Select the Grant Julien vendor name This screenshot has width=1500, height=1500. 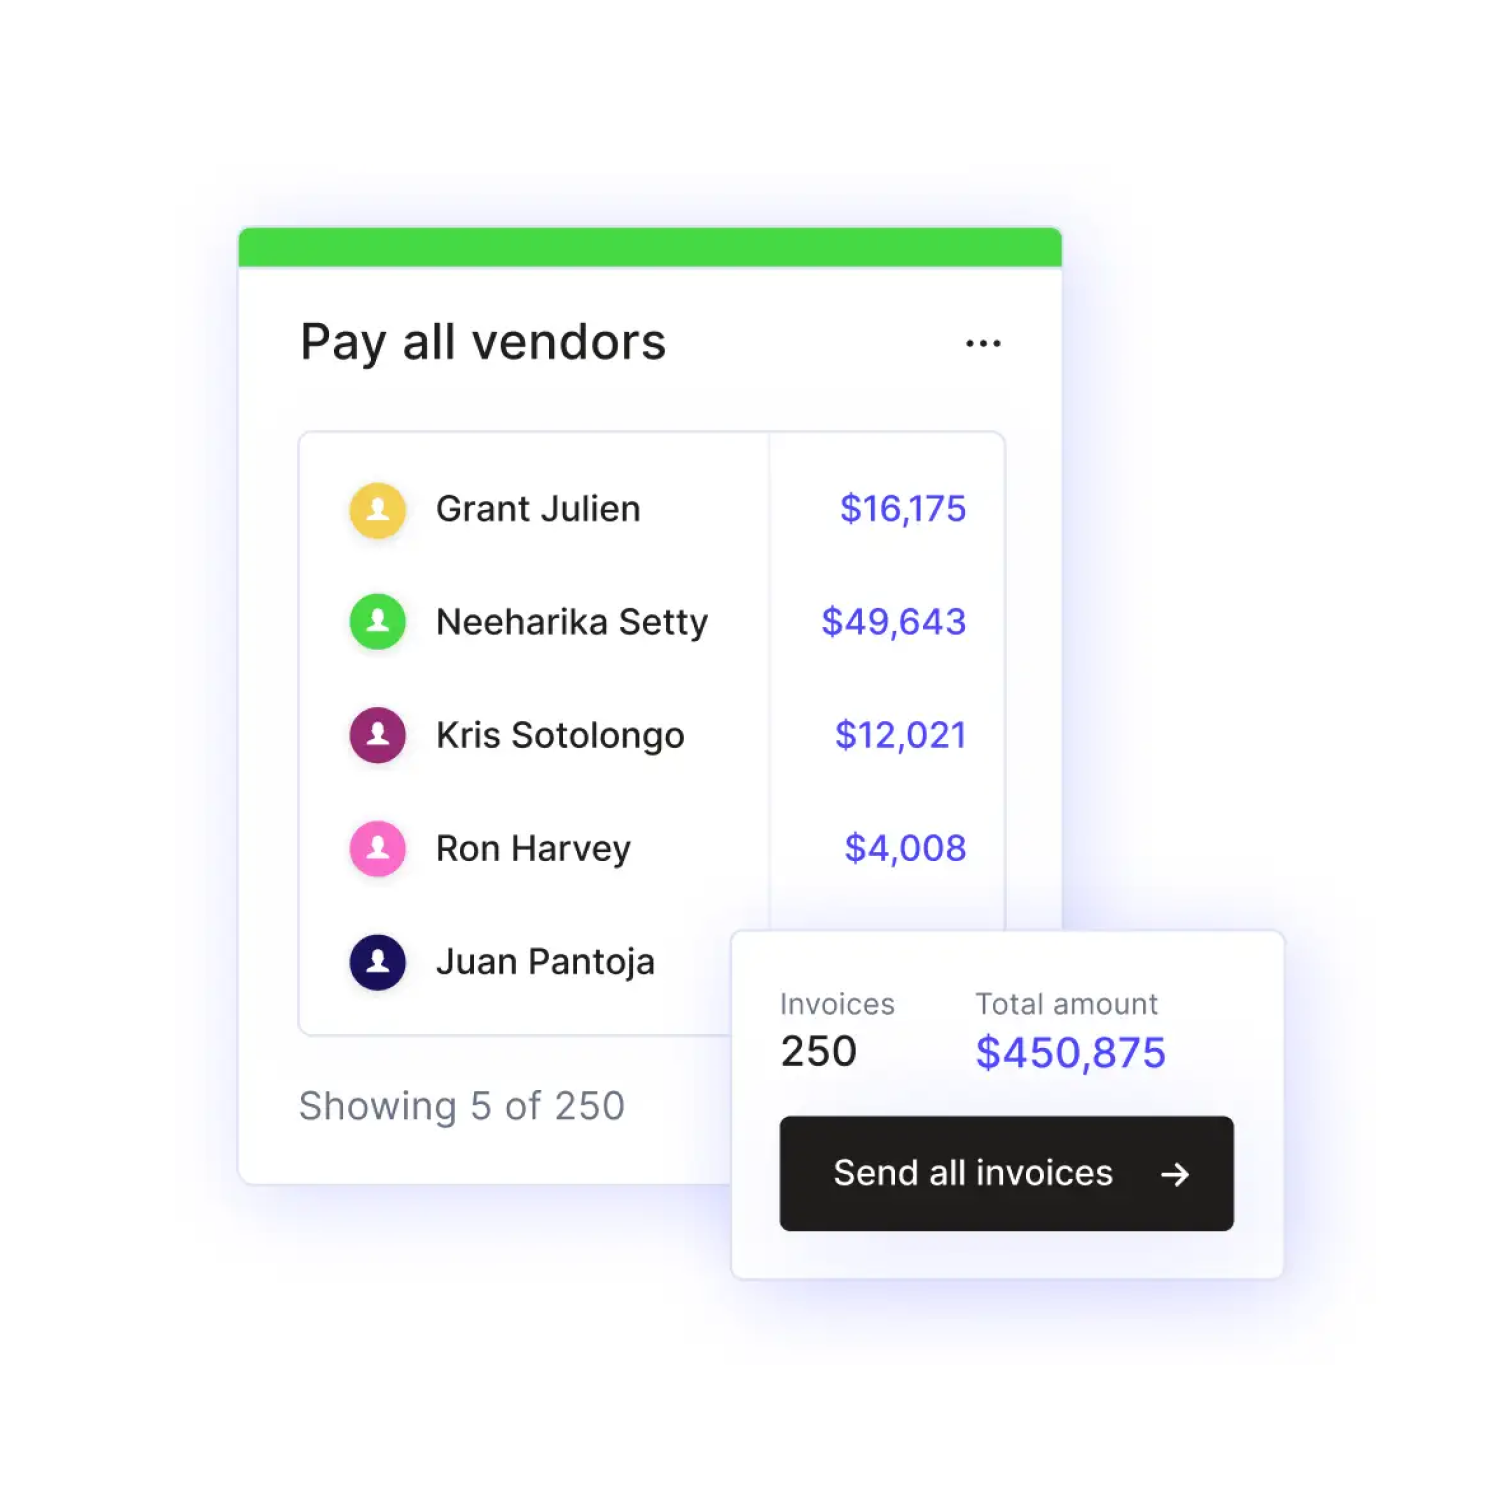pos(538,509)
